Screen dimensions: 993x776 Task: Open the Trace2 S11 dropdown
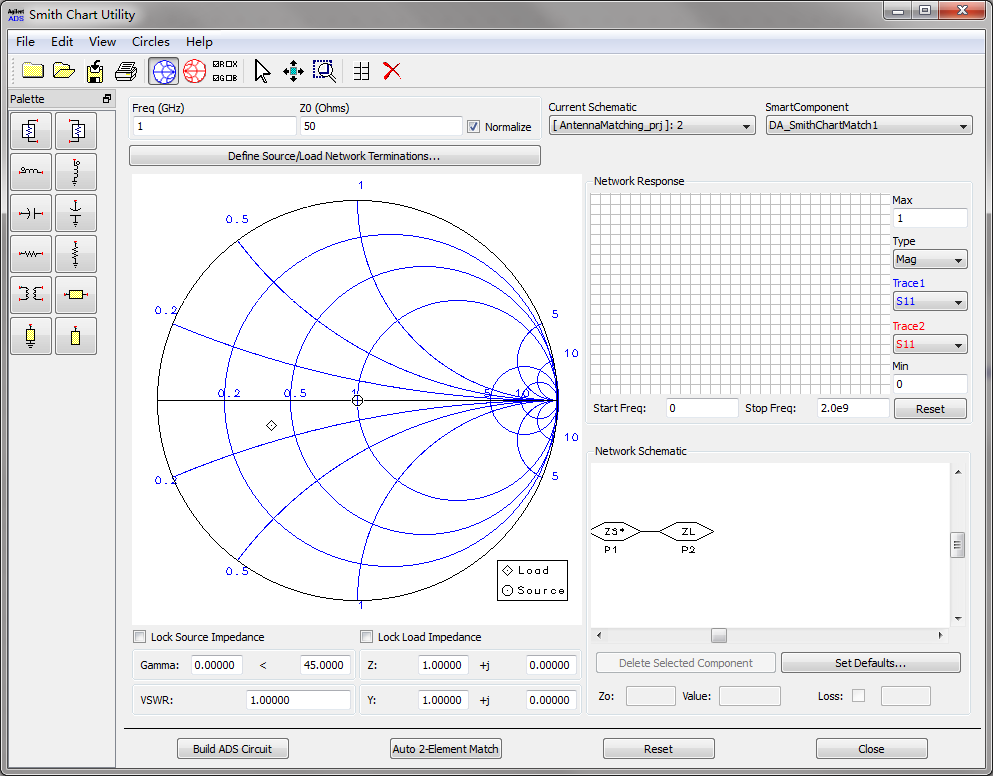pyautogui.click(x=930, y=345)
